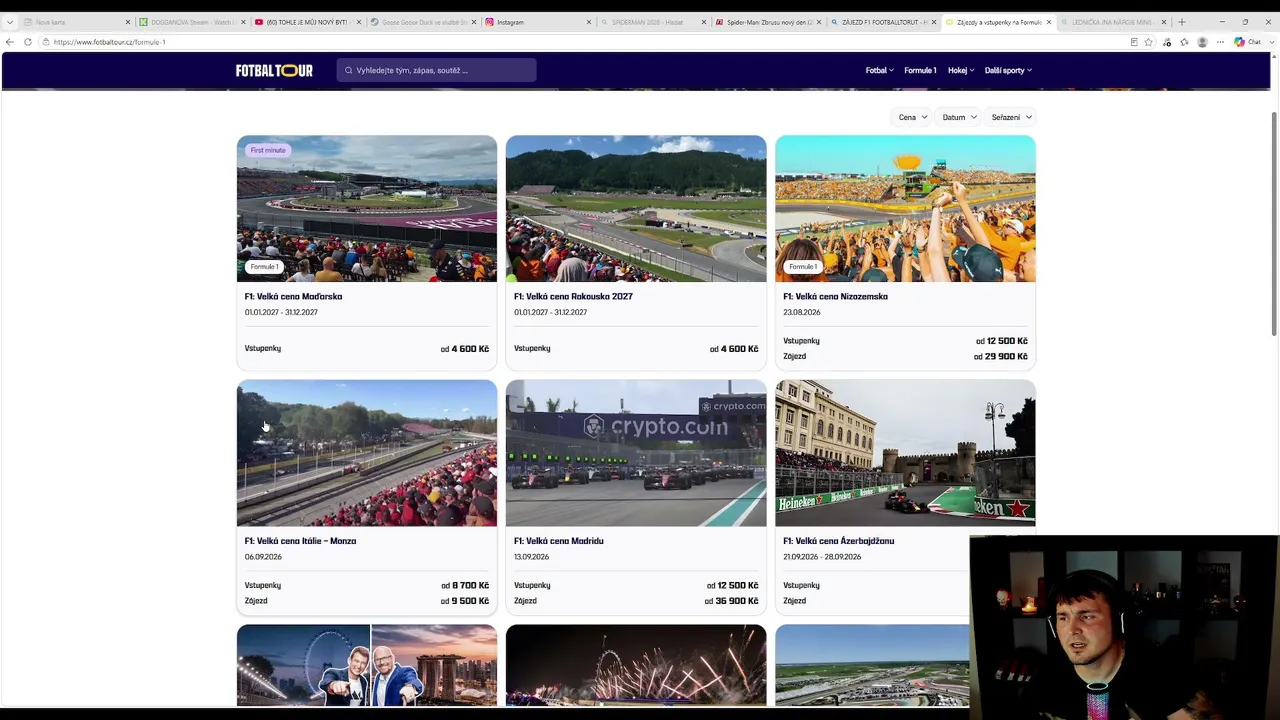Click the Ázerbájdžánu date range 21.09.2026 - 28.09.2026

822,557
